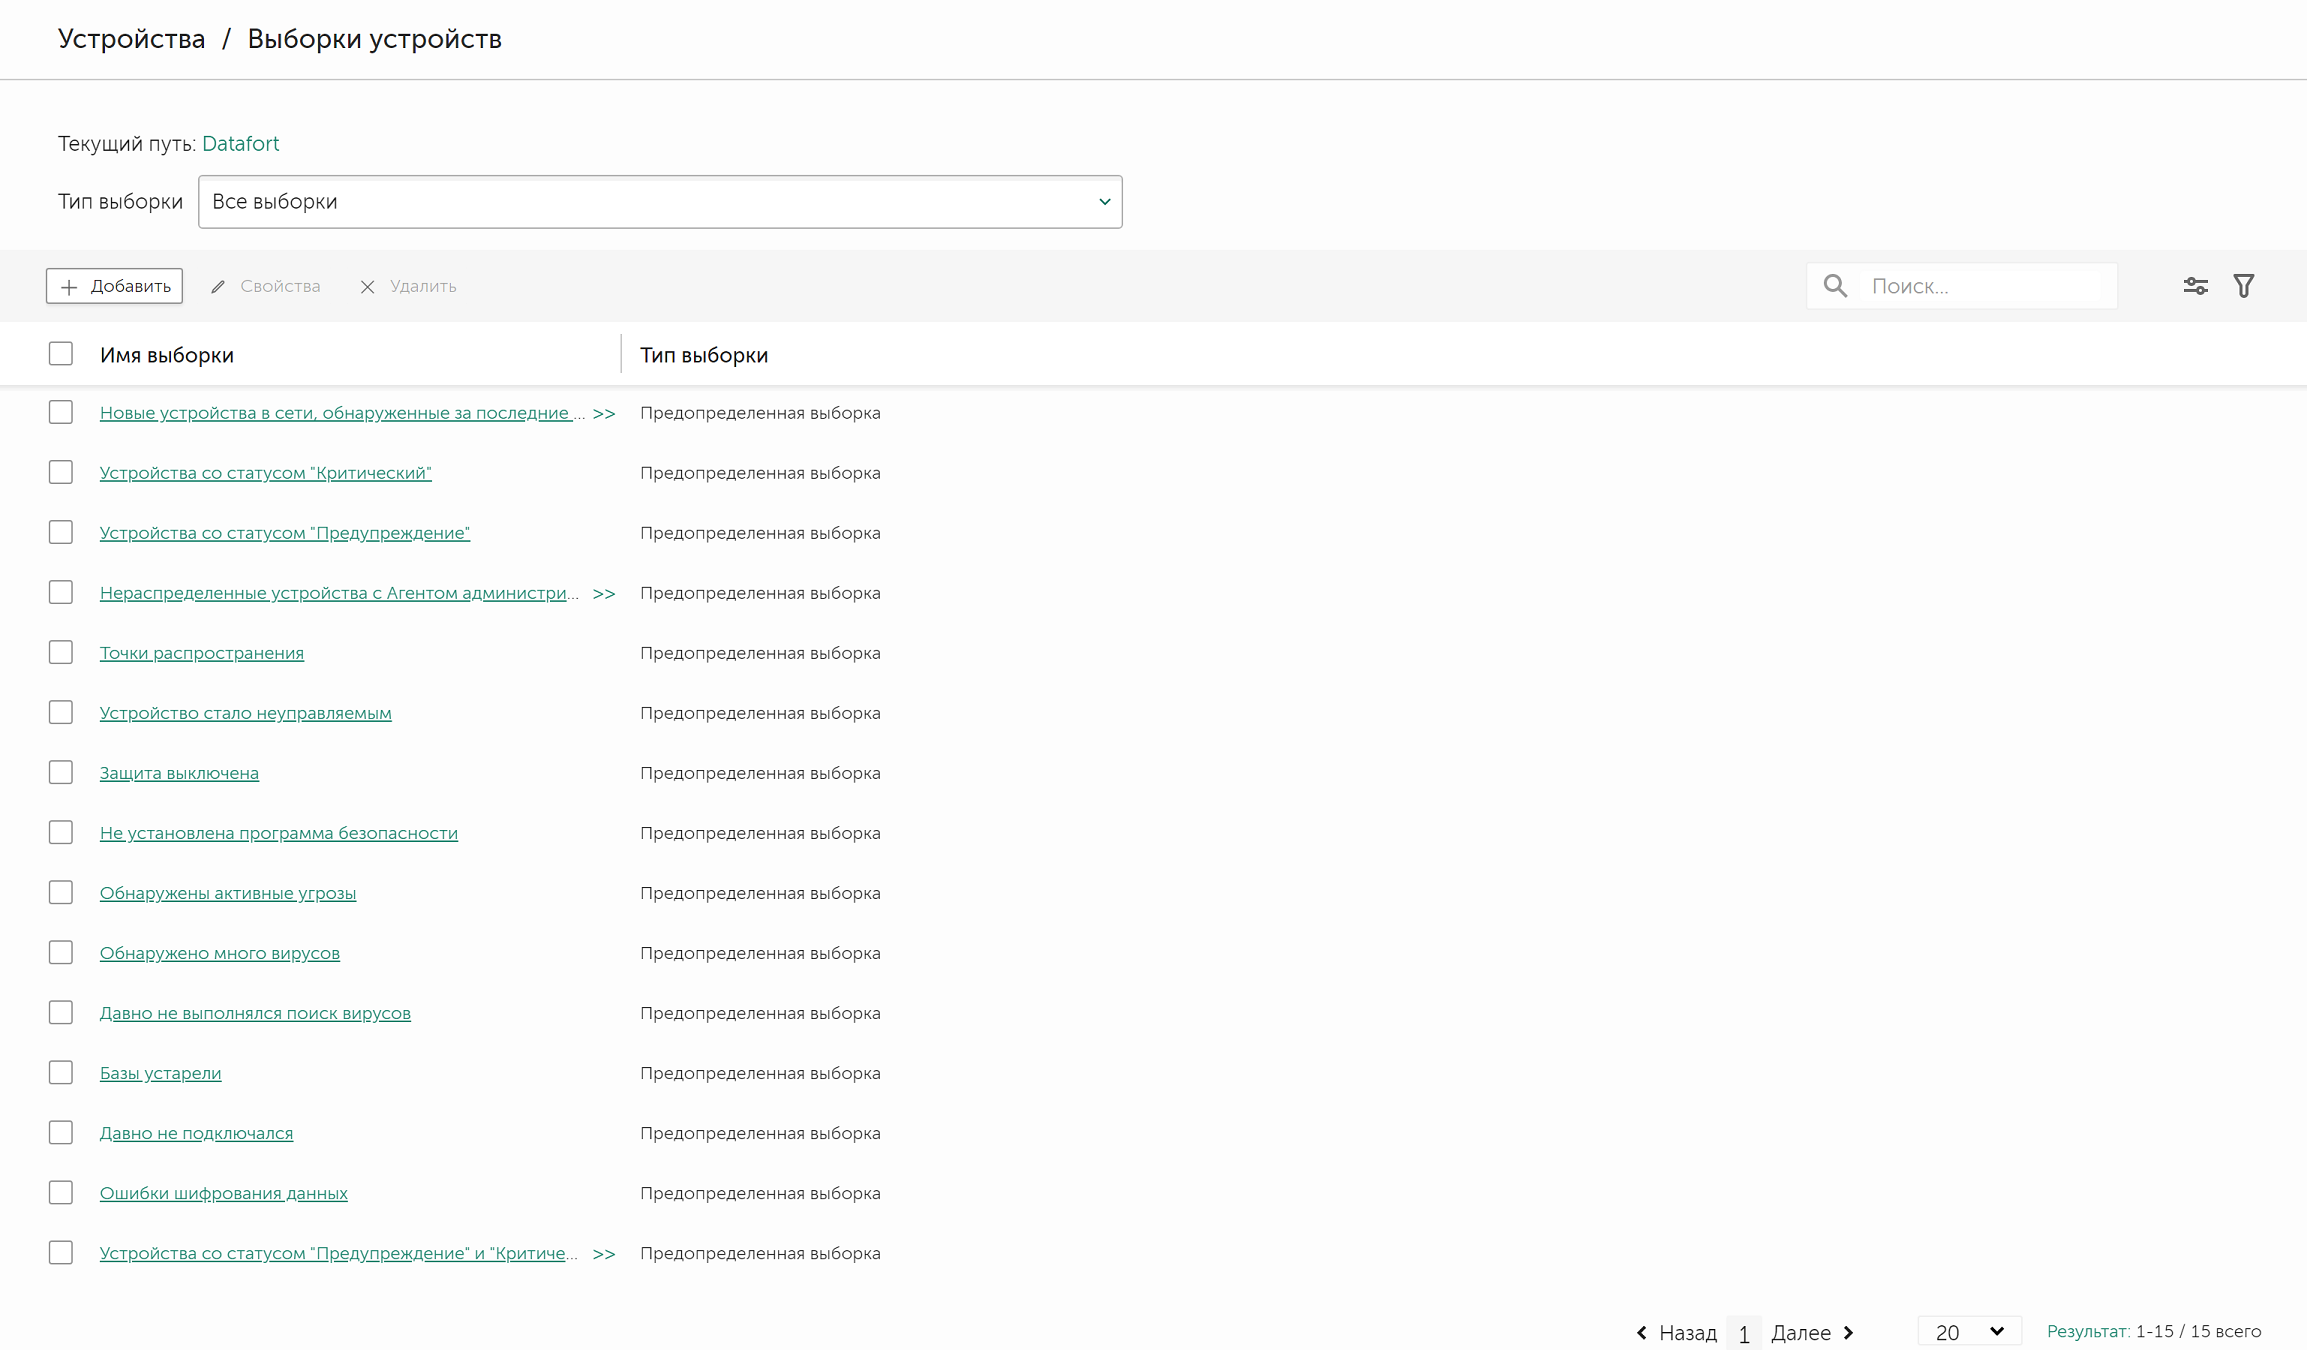The image size is (2307, 1350).
Task: Open 'Давно не выполнялся поиск вирусов' selection
Action: (x=255, y=1013)
